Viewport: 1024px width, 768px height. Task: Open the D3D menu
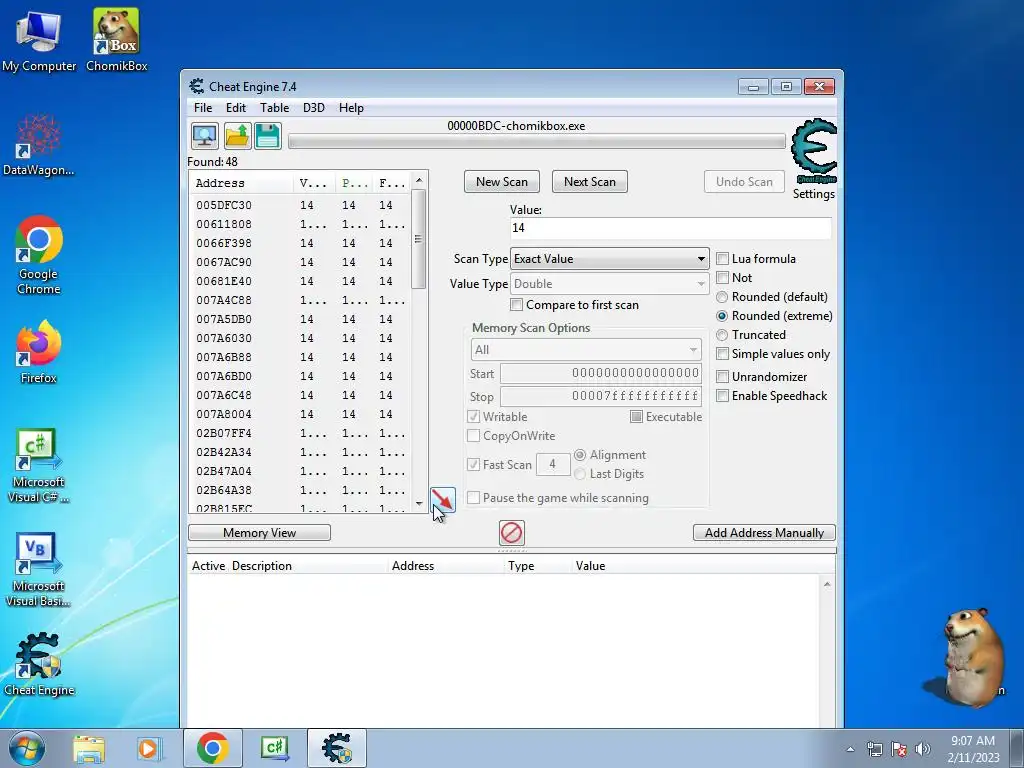313,108
